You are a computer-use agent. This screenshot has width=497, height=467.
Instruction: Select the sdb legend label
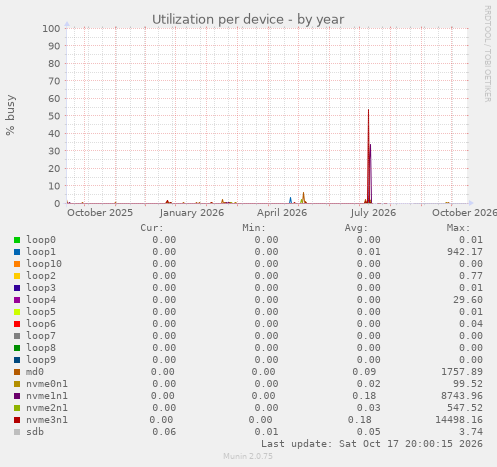(x=35, y=432)
